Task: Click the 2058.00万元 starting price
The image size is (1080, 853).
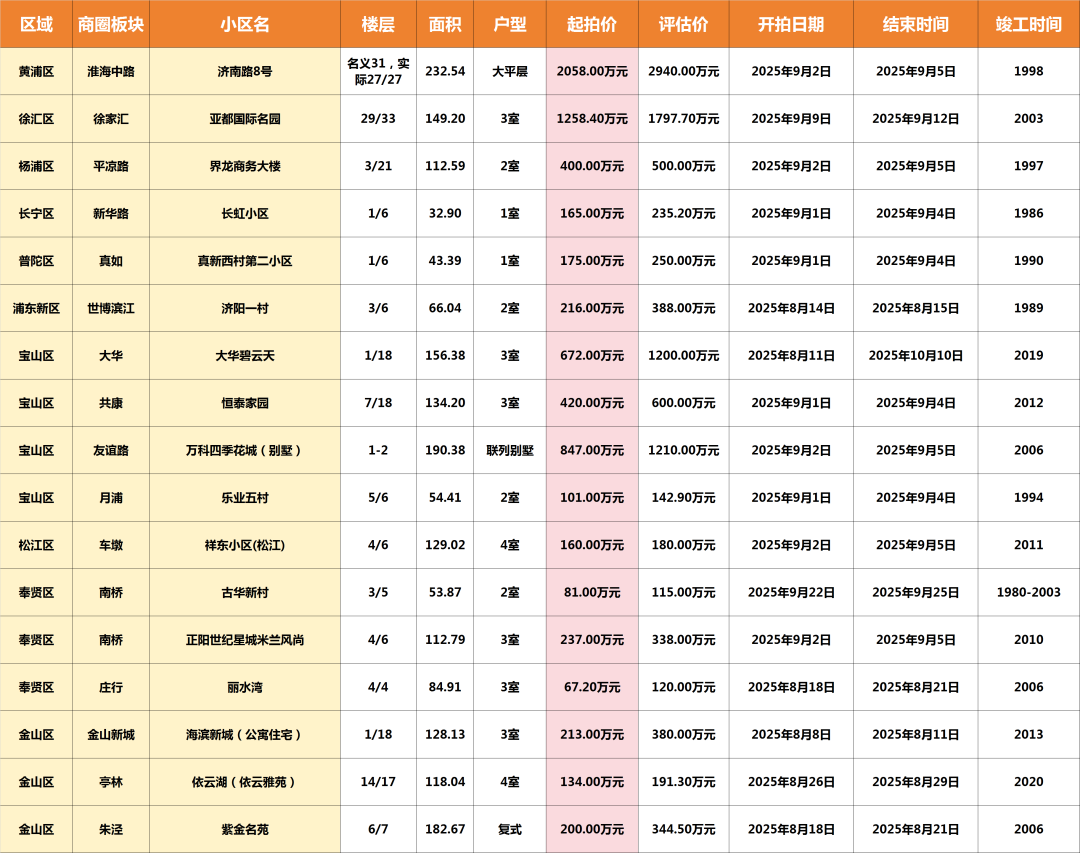Action: coord(592,72)
